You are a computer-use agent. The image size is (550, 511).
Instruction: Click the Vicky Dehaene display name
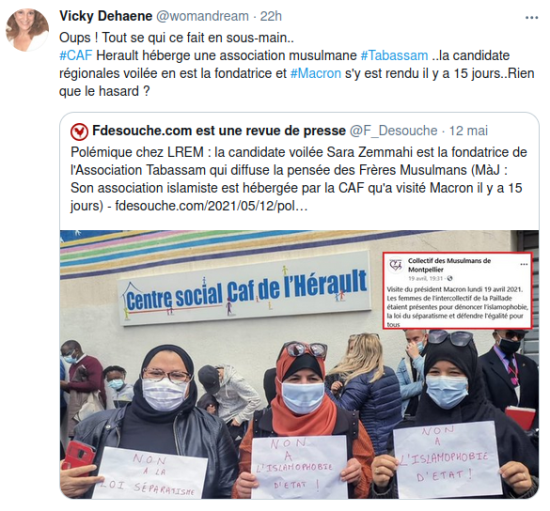(106, 16)
